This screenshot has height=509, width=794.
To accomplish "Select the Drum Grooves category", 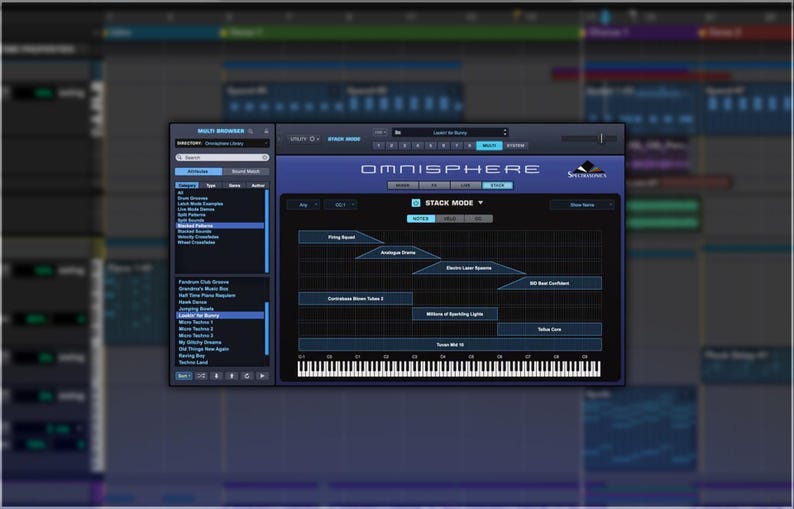I will pos(220,198).
